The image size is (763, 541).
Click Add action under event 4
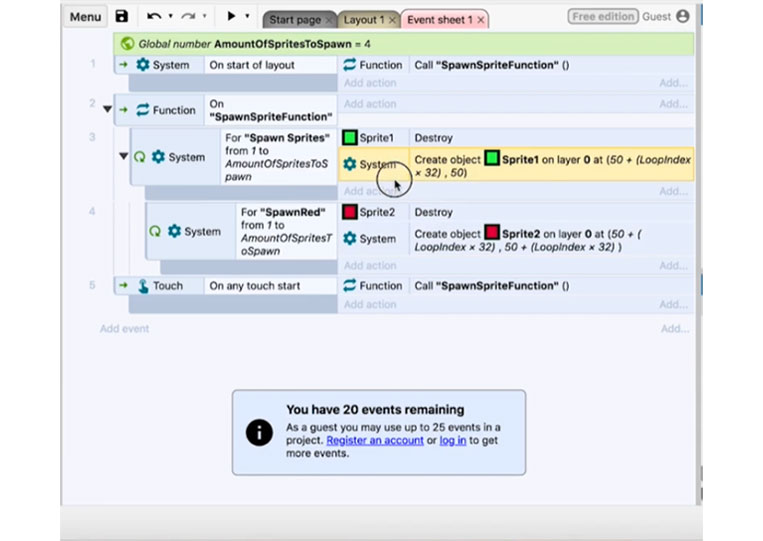pos(370,266)
